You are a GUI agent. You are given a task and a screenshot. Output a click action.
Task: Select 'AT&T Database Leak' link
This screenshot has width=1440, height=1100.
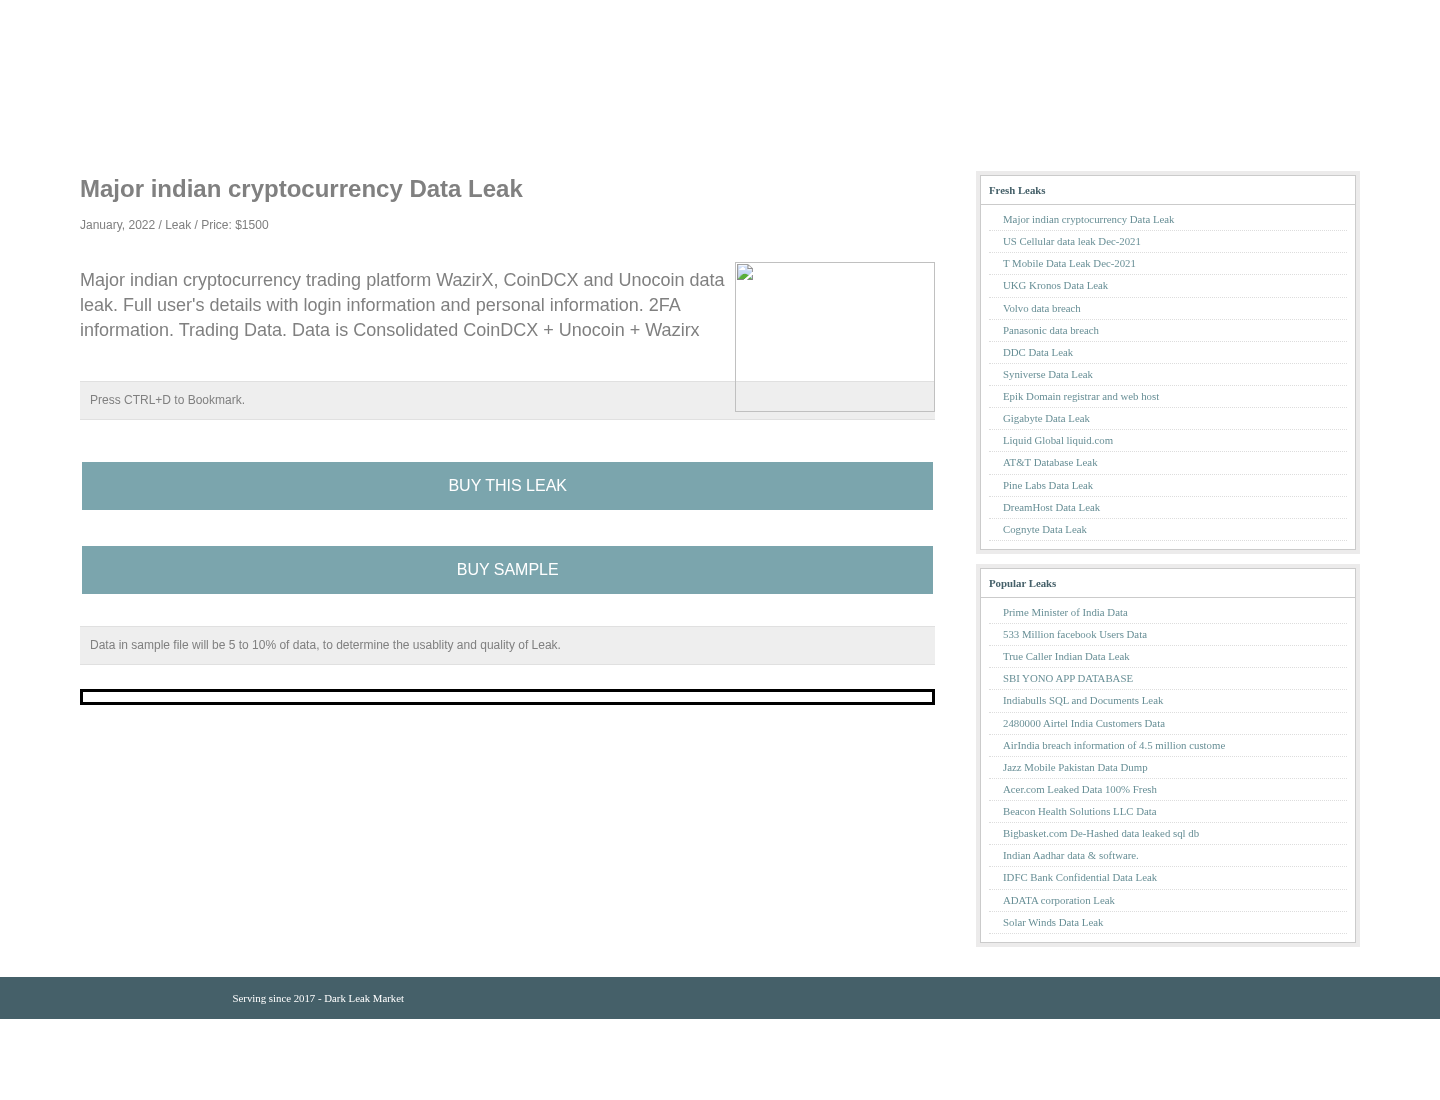pos(1049,462)
